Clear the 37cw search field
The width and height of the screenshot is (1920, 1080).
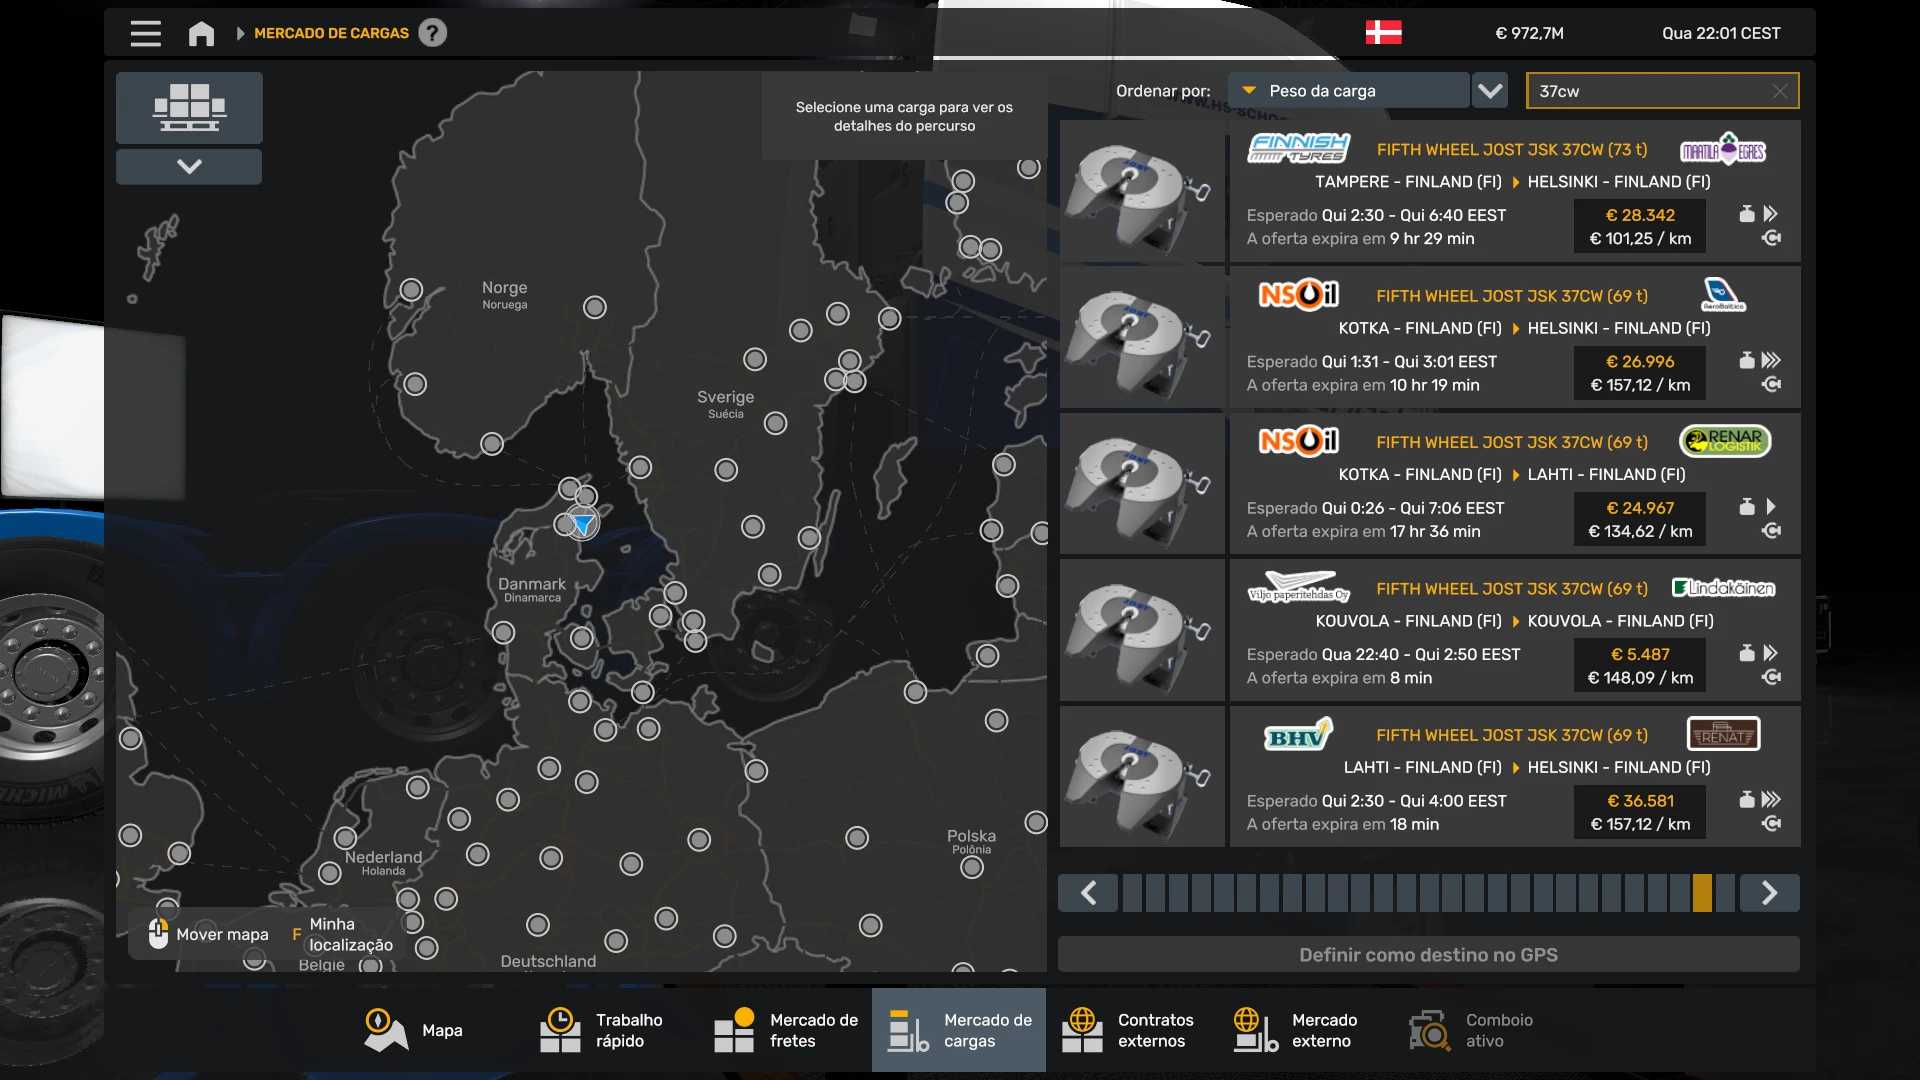pyautogui.click(x=1779, y=91)
